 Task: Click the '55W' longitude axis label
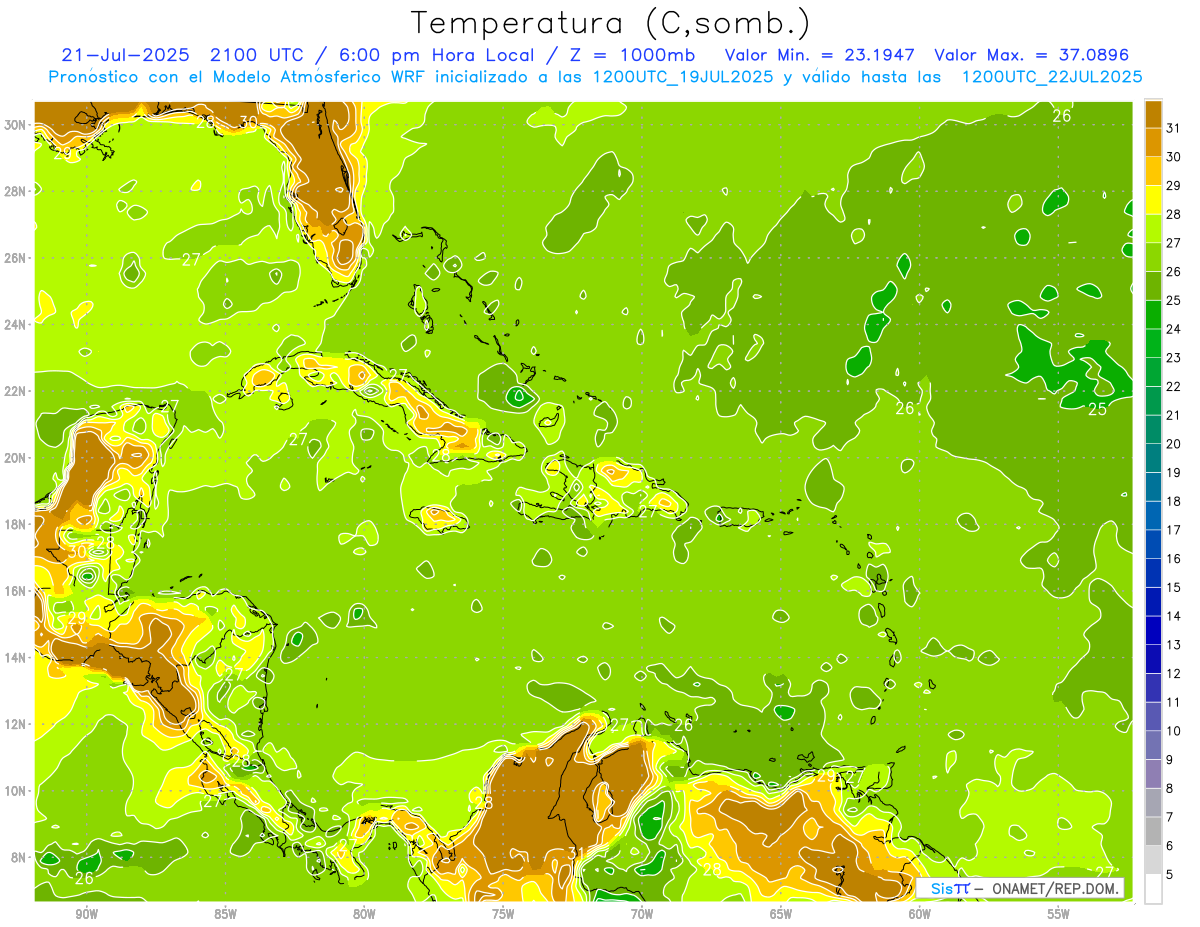coord(1059,914)
